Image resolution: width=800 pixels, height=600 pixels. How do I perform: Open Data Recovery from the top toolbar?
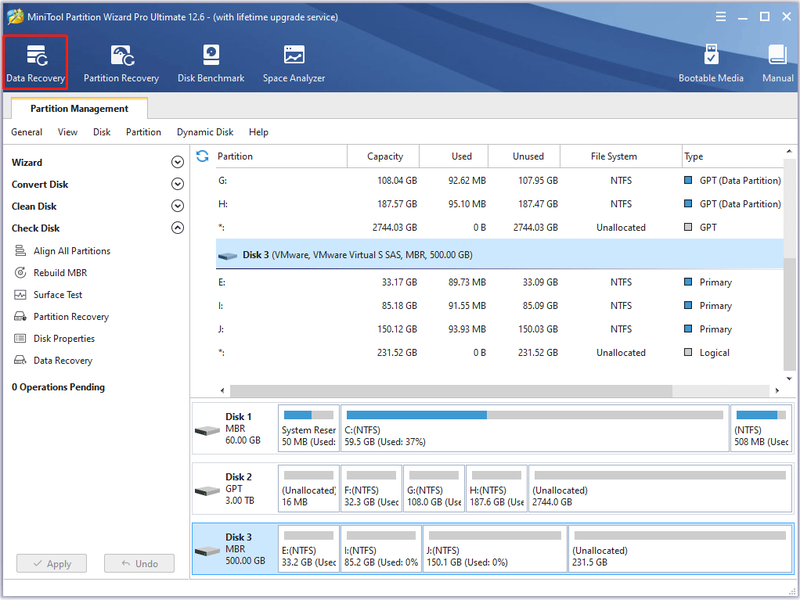(x=35, y=63)
